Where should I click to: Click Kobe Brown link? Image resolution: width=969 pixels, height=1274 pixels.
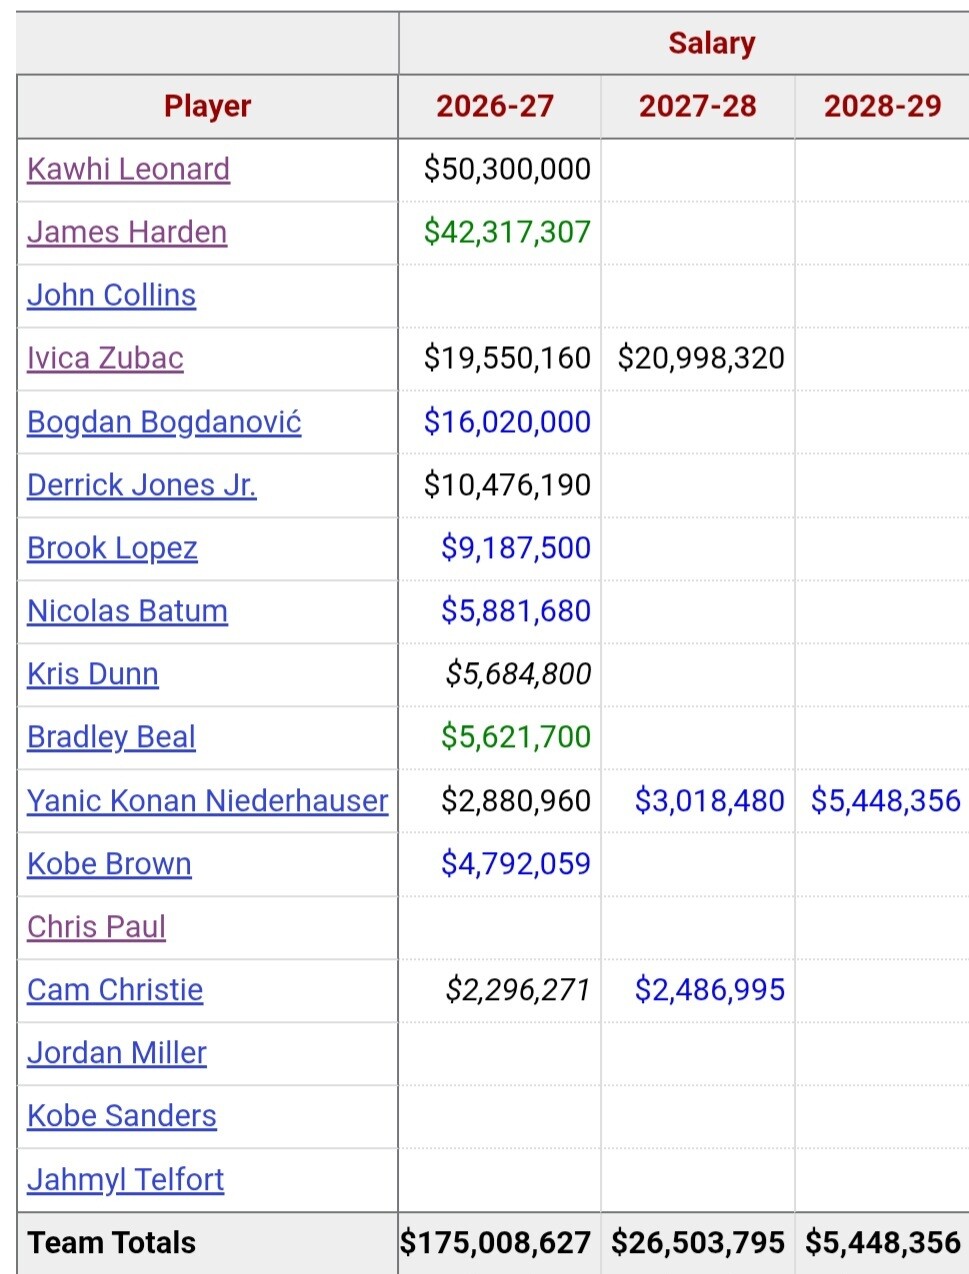(x=109, y=864)
